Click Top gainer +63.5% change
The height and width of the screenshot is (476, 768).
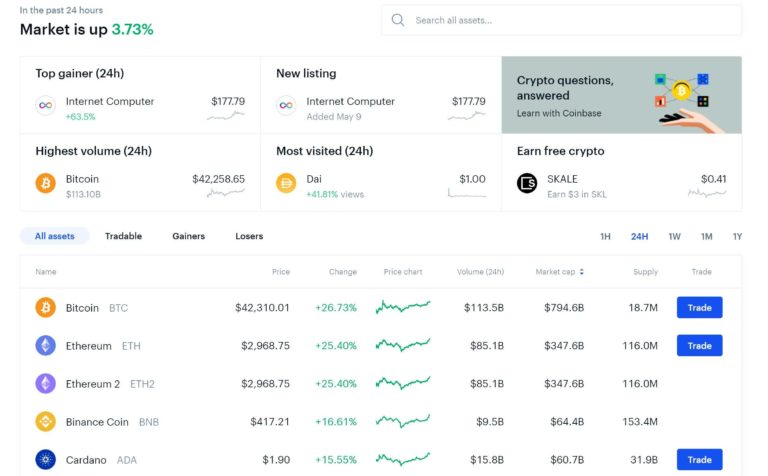coord(80,117)
